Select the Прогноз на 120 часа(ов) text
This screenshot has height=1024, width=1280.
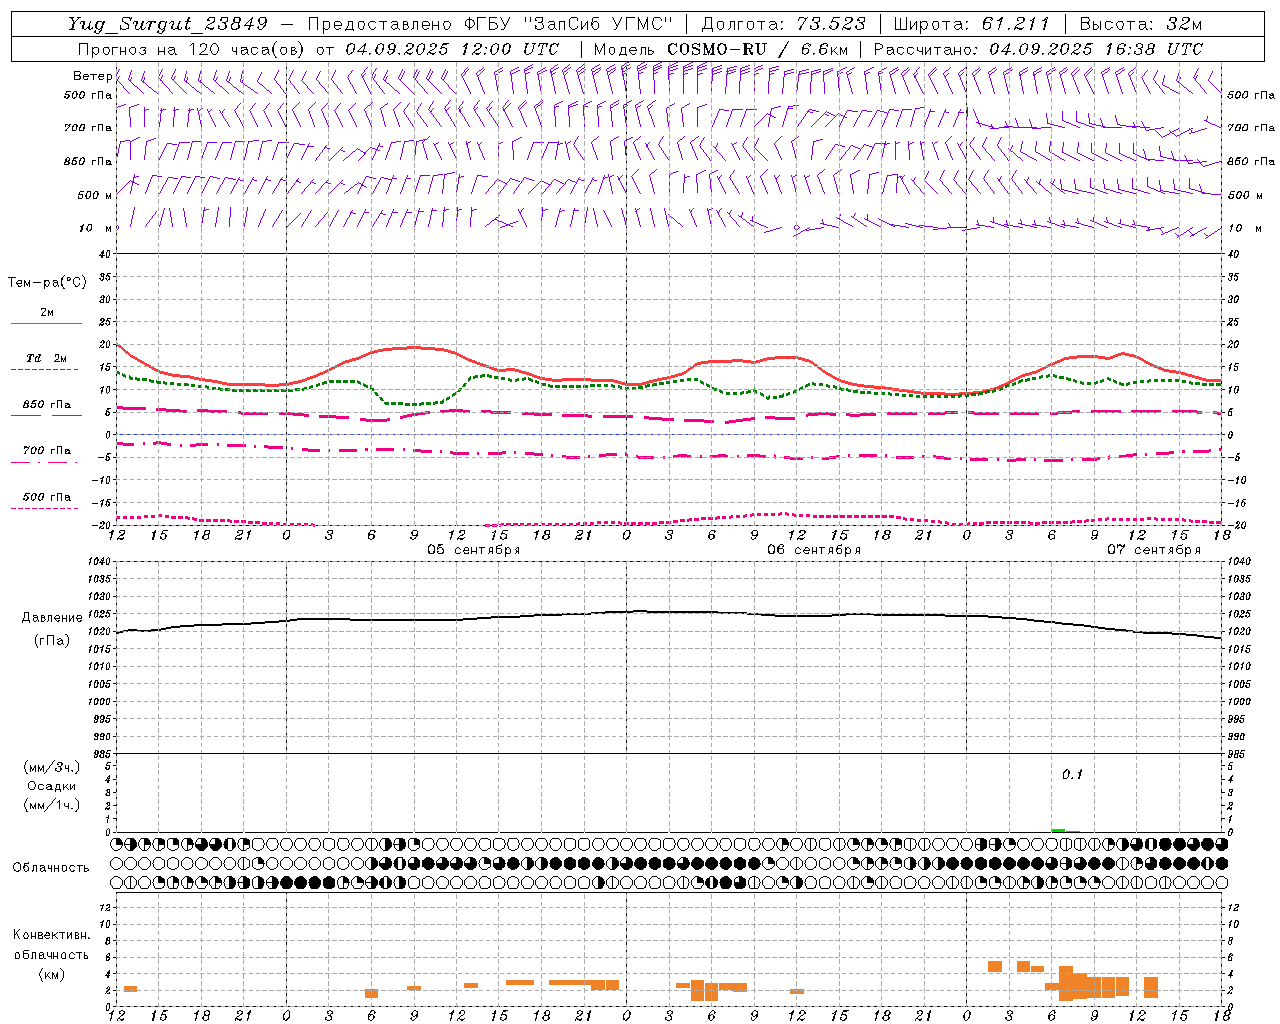tap(191, 49)
